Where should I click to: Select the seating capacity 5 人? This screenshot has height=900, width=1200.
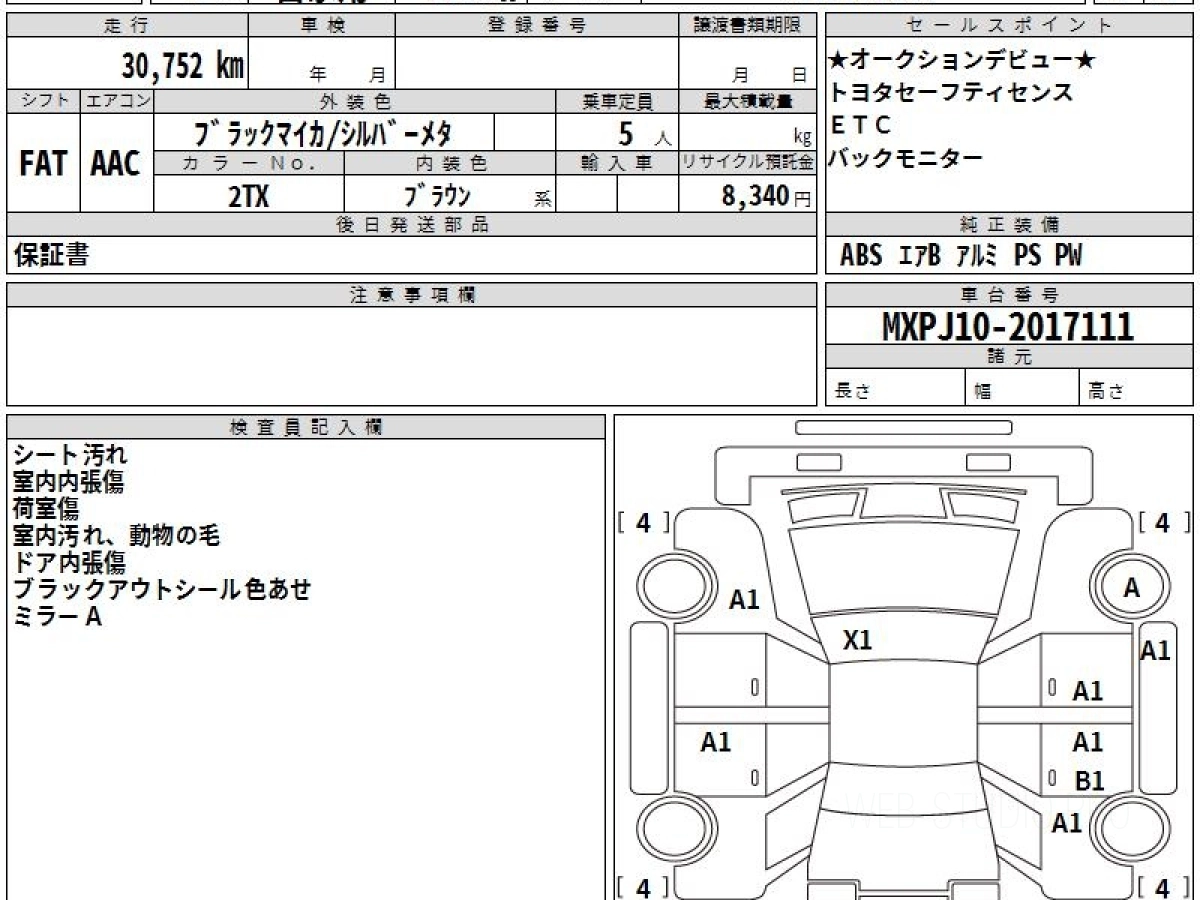644,133
